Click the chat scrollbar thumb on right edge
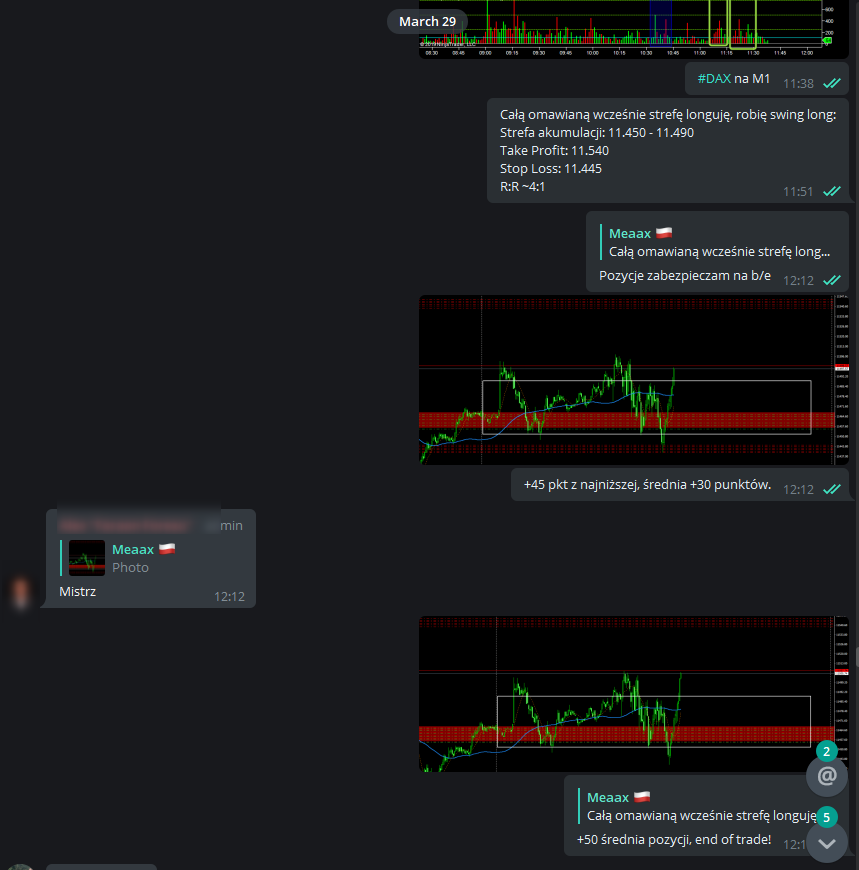Screen dimensions: 859x870 pyautogui.click(x=855, y=656)
